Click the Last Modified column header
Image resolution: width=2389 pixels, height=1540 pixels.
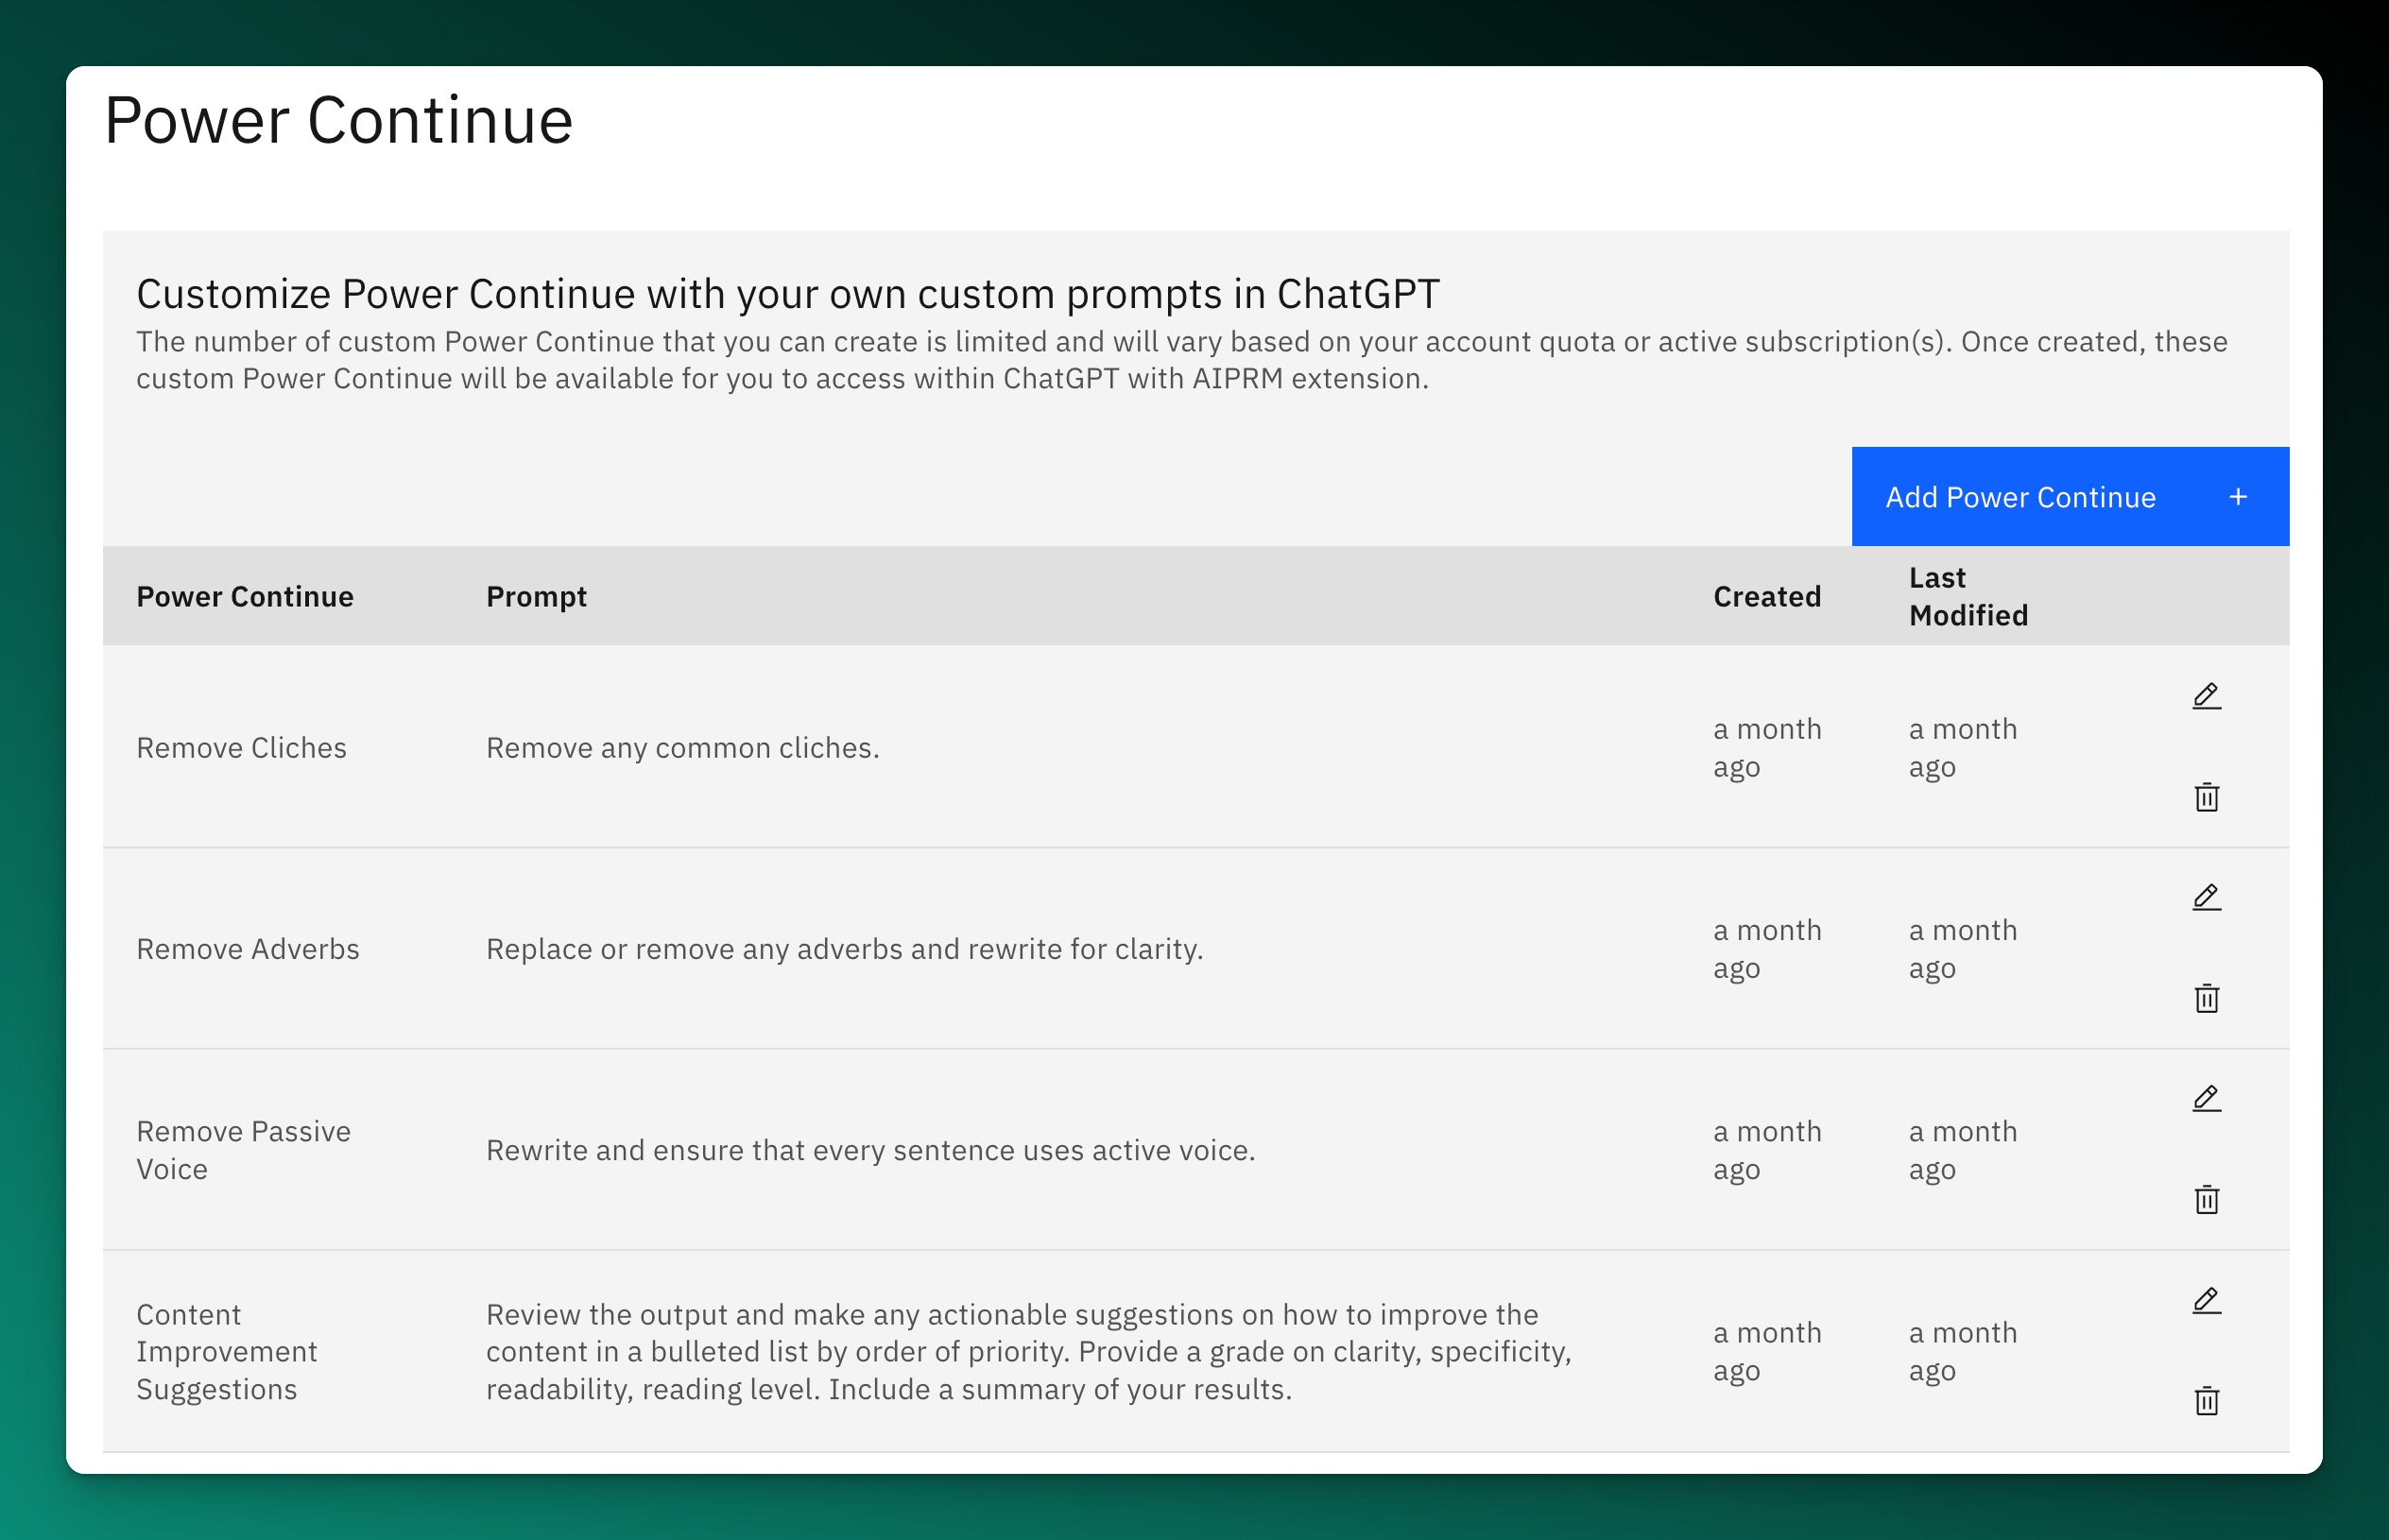coord(1967,596)
